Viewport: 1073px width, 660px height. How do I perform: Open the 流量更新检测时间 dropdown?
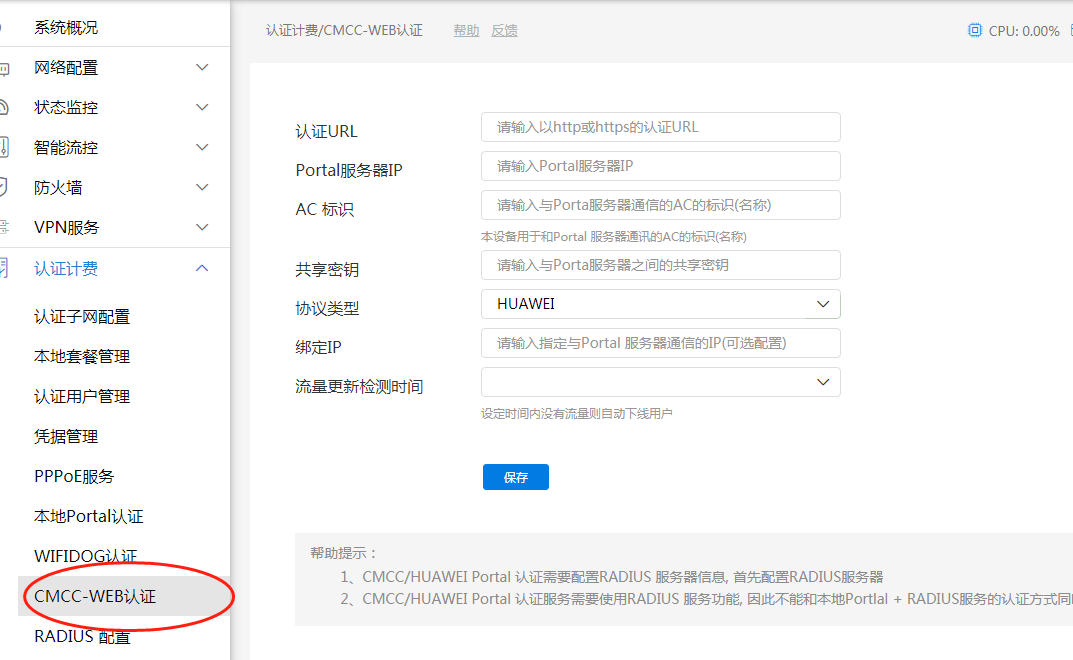click(660, 382)
